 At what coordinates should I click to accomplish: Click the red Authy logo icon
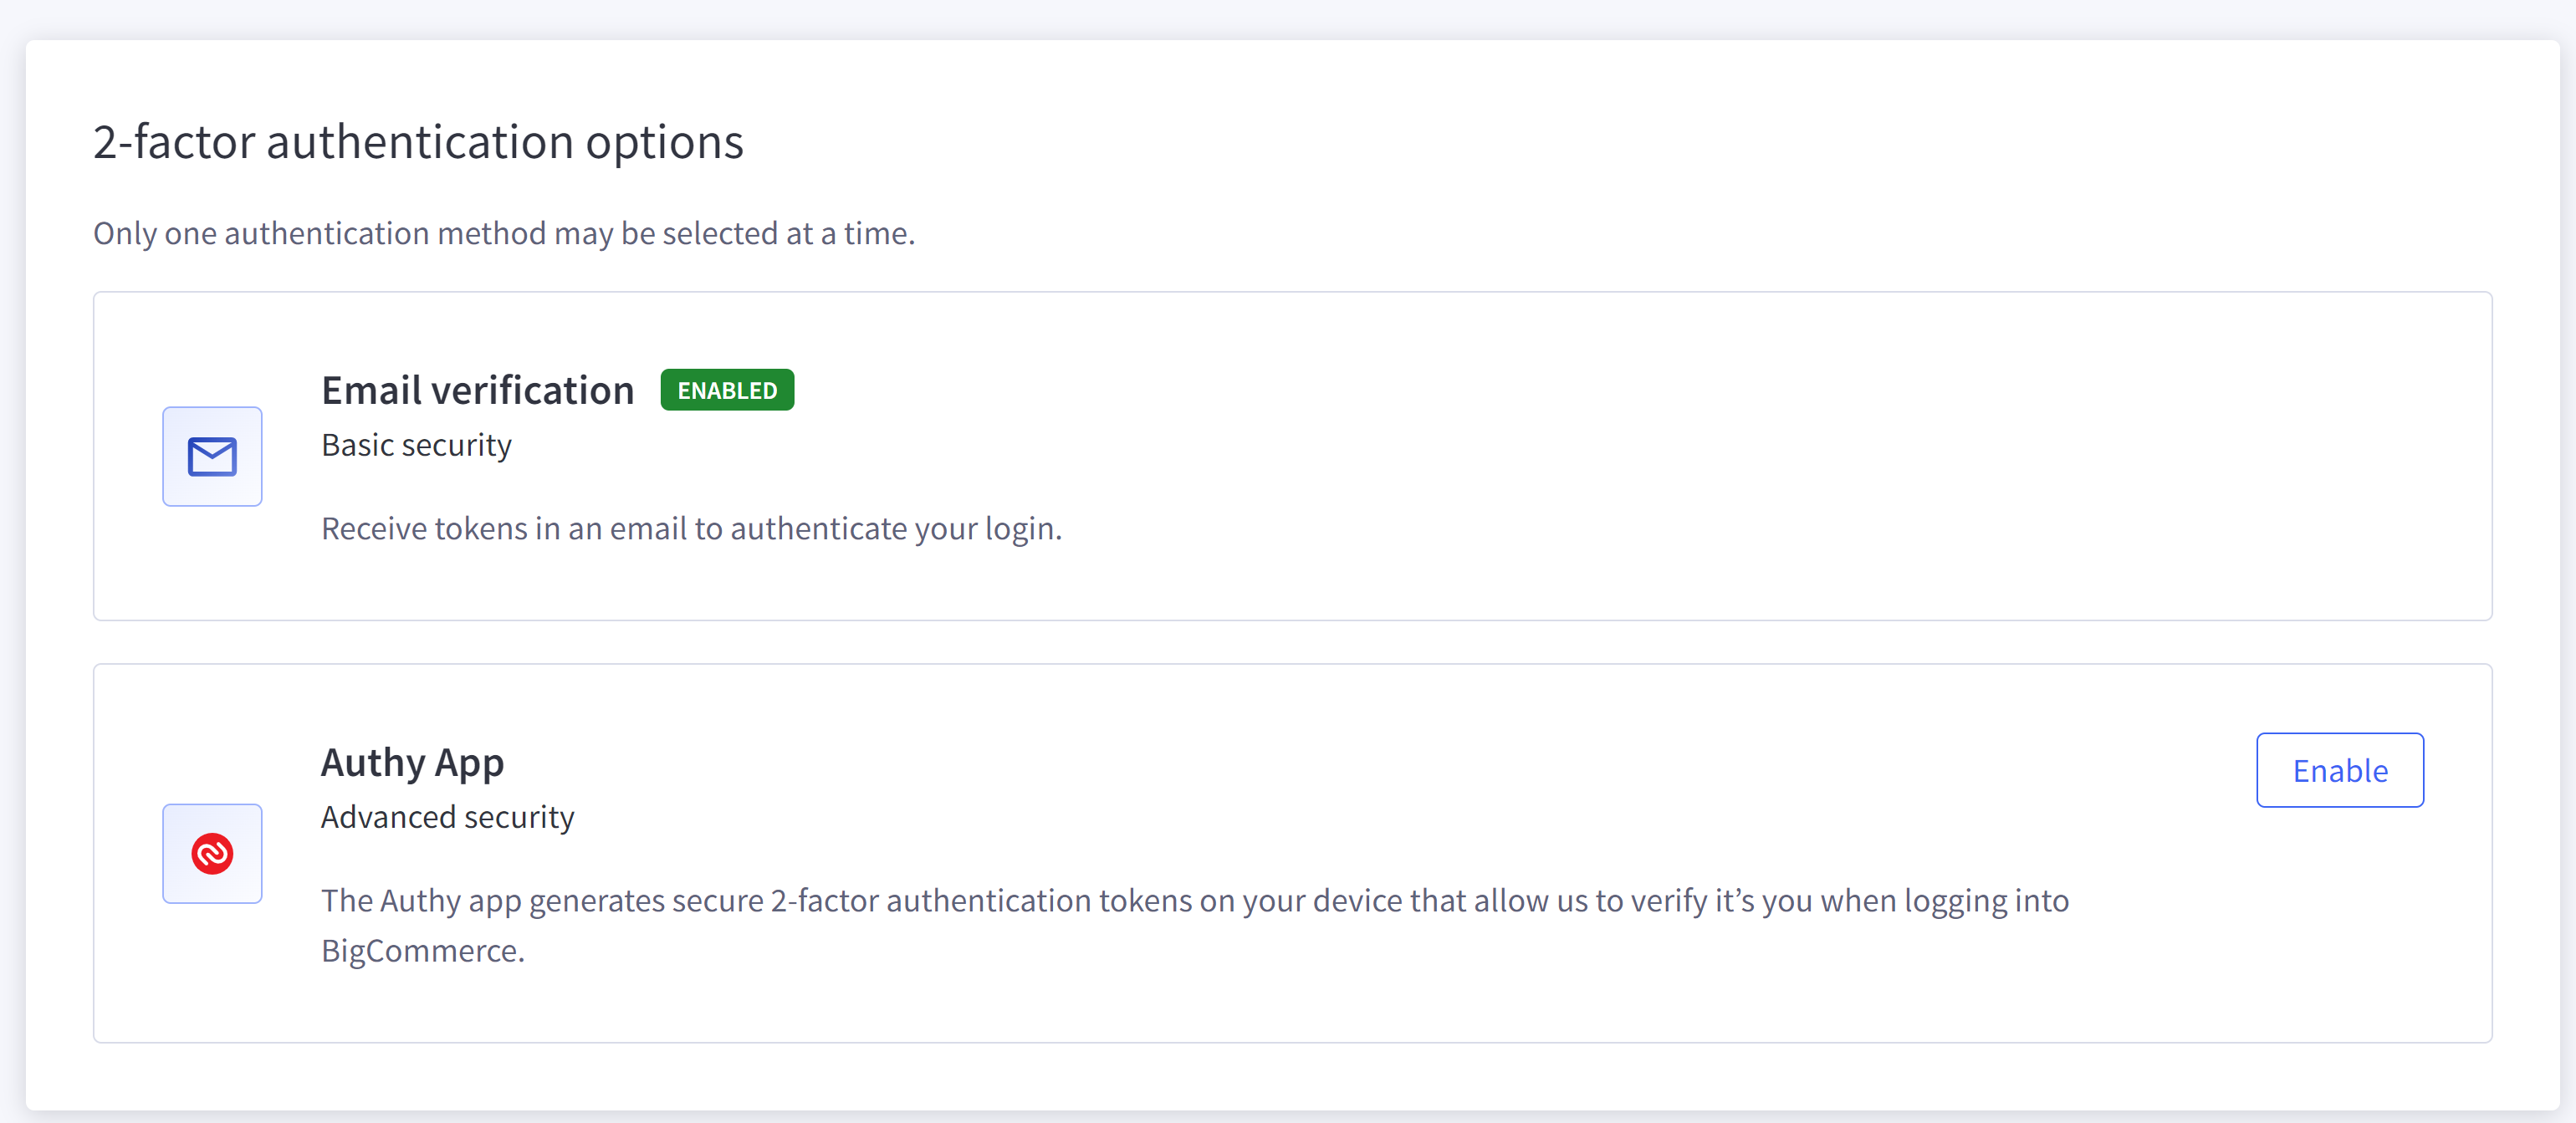click(212, 854)
